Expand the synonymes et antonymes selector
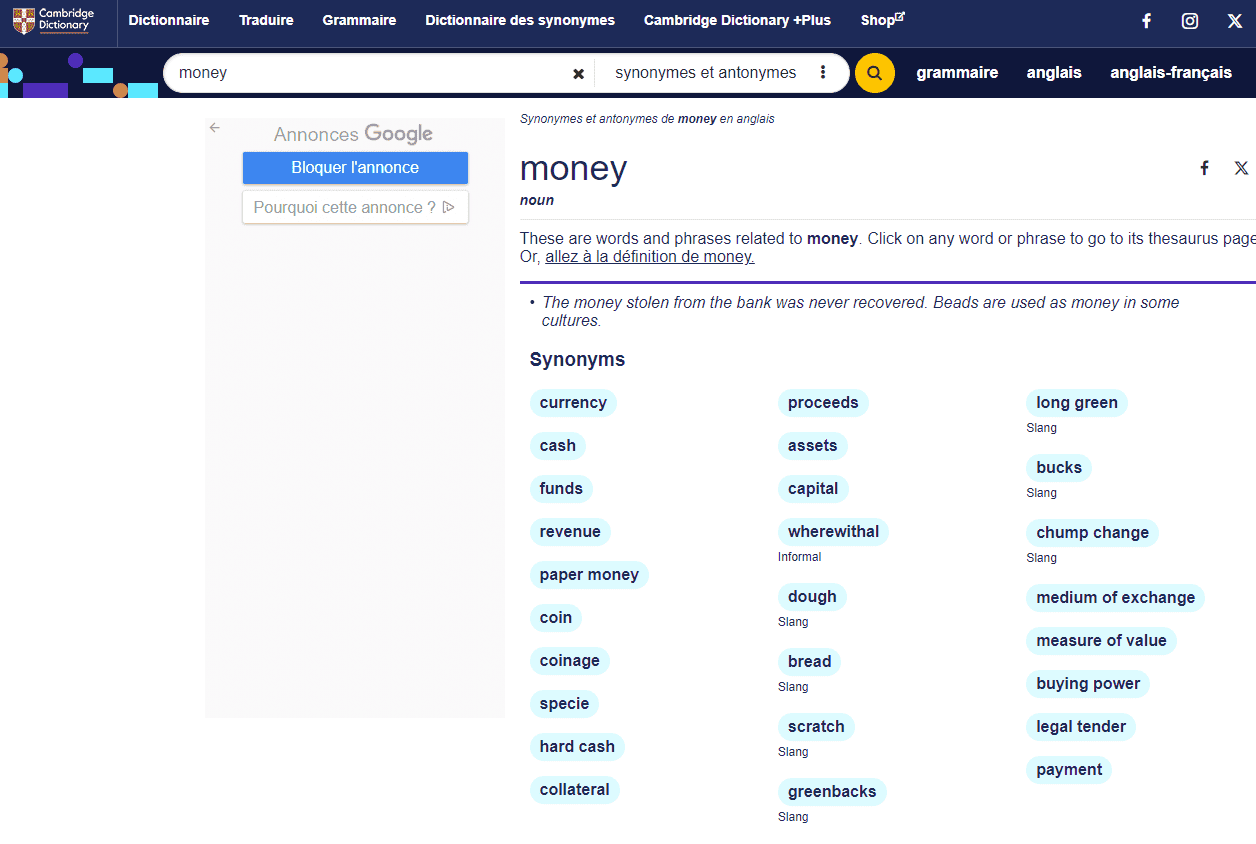1256x844 pixels. (705, 73)
